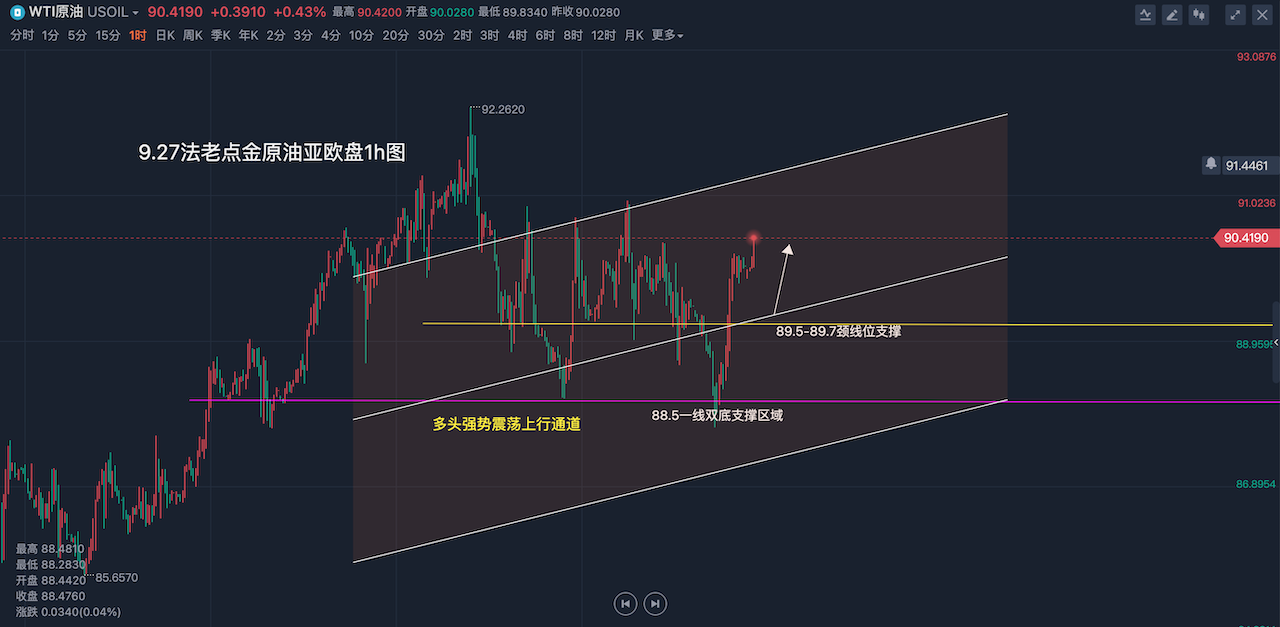Click the price alert bell icon
Image resolution: width=1280 pixels, height=627 pixels.
click(1211, 164)
